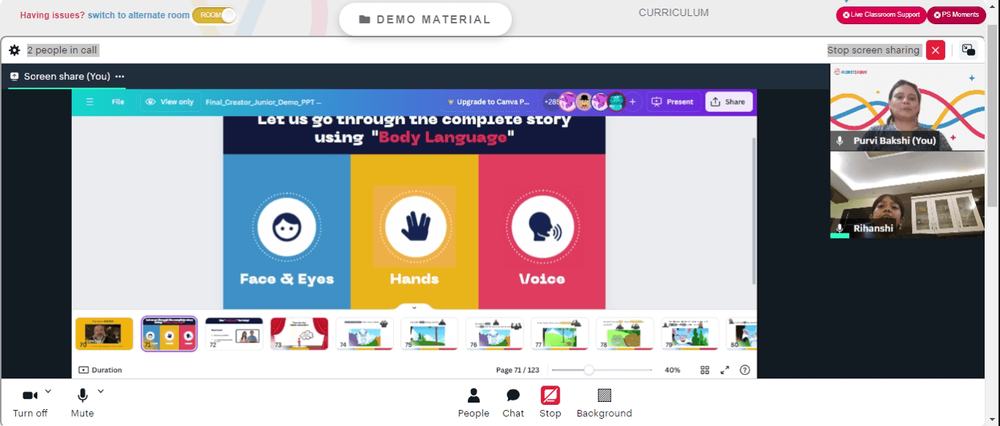Screen dimensions: 1000x426
Task: Click the DEMO MATERIAL button
Action: 425,19
